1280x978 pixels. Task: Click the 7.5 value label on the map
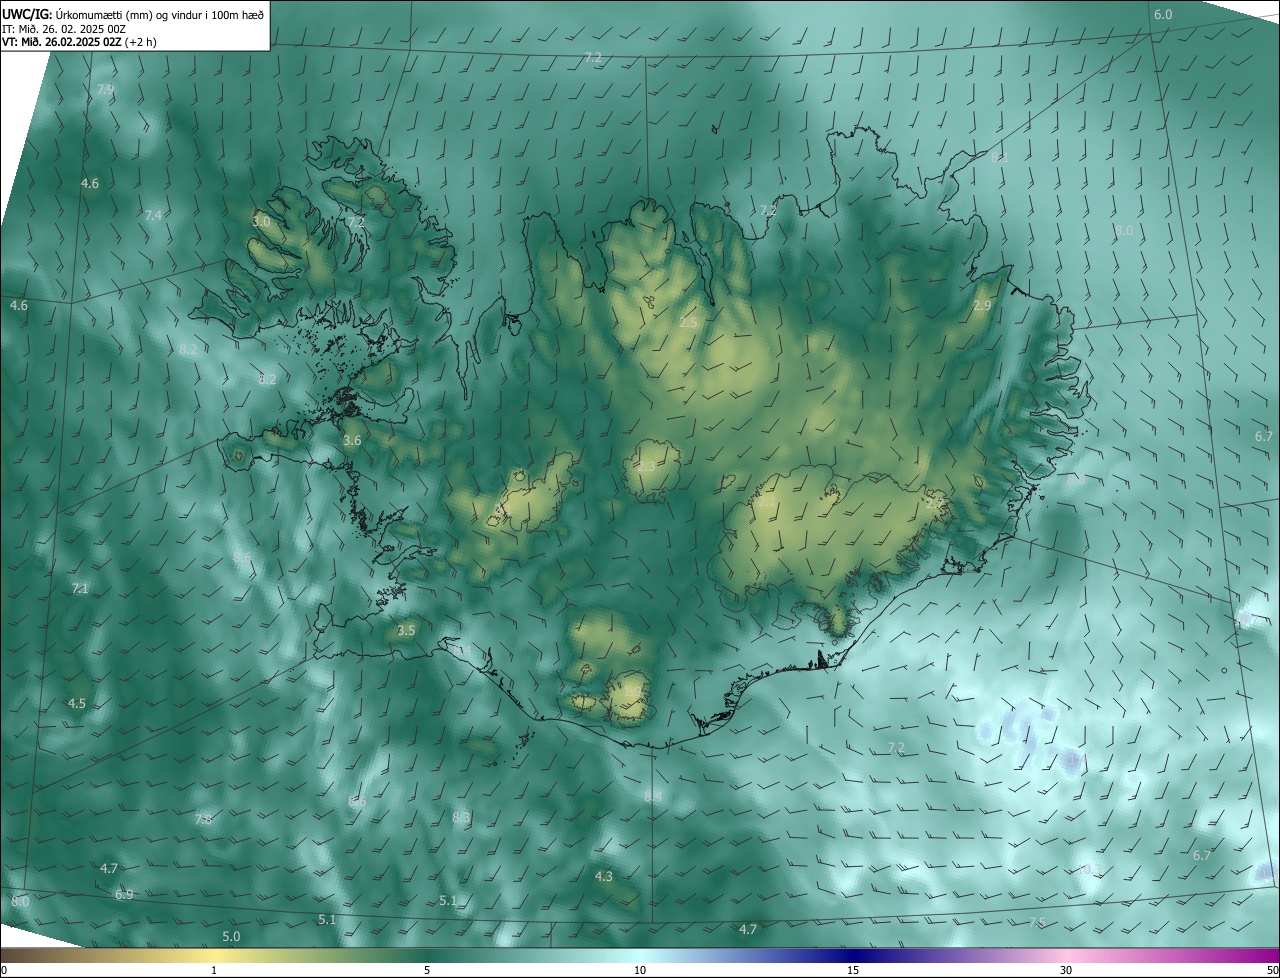[1037, 923]
